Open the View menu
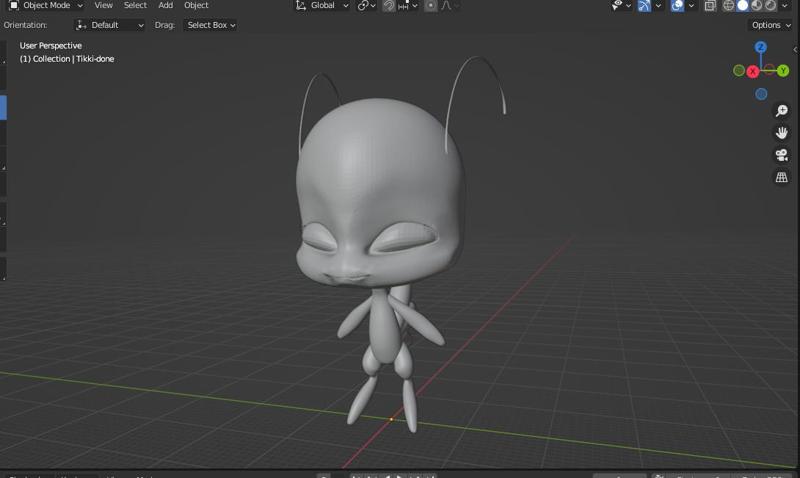The width and height of the screenshot is (800, 478). 104,5
